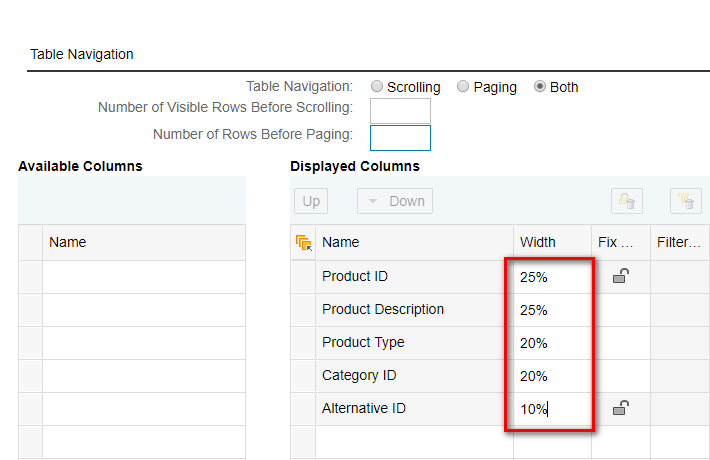Select the Product Description row name
710x460 pixels.
point(383,309)
